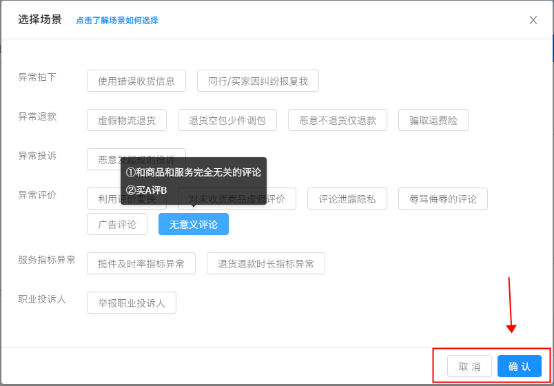Image resolution: width=554 pixels, height=386 pixels.
Task: Select the 广告评论 option
Action: click(x=117, y=224)
